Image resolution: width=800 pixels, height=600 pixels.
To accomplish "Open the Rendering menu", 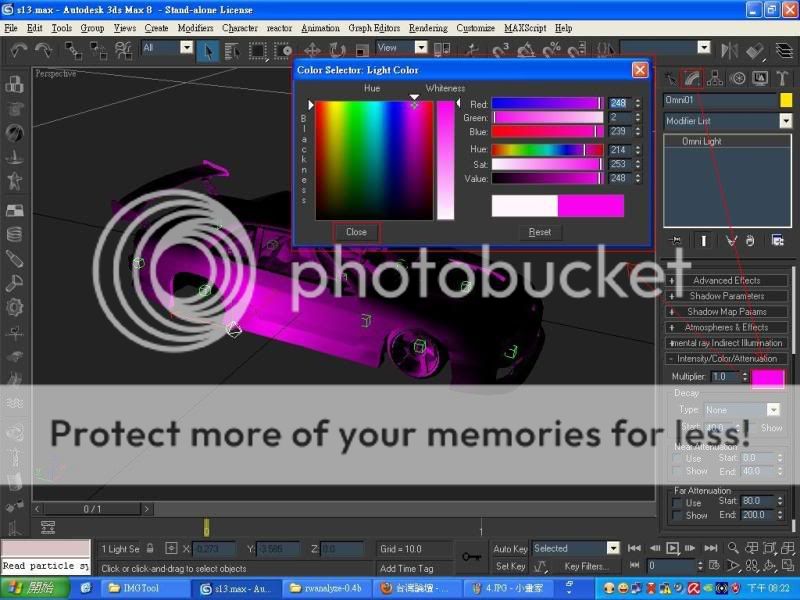I will pyautogui.click(x=428, y=29).
